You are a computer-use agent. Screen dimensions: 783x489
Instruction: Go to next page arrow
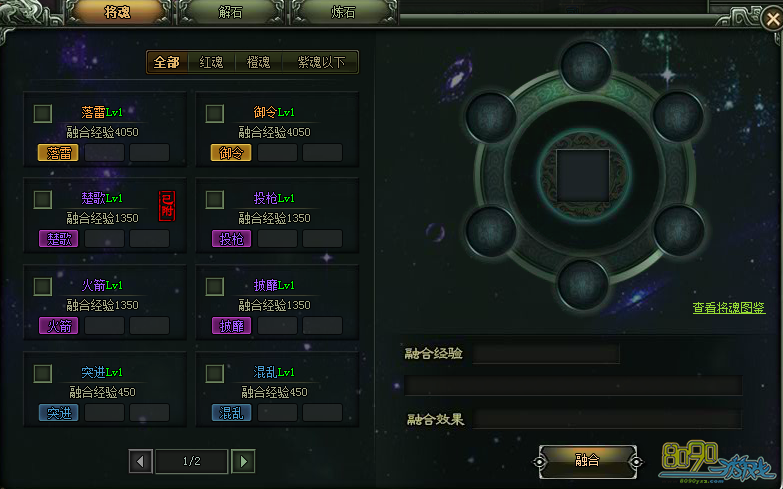pos(243,462)
